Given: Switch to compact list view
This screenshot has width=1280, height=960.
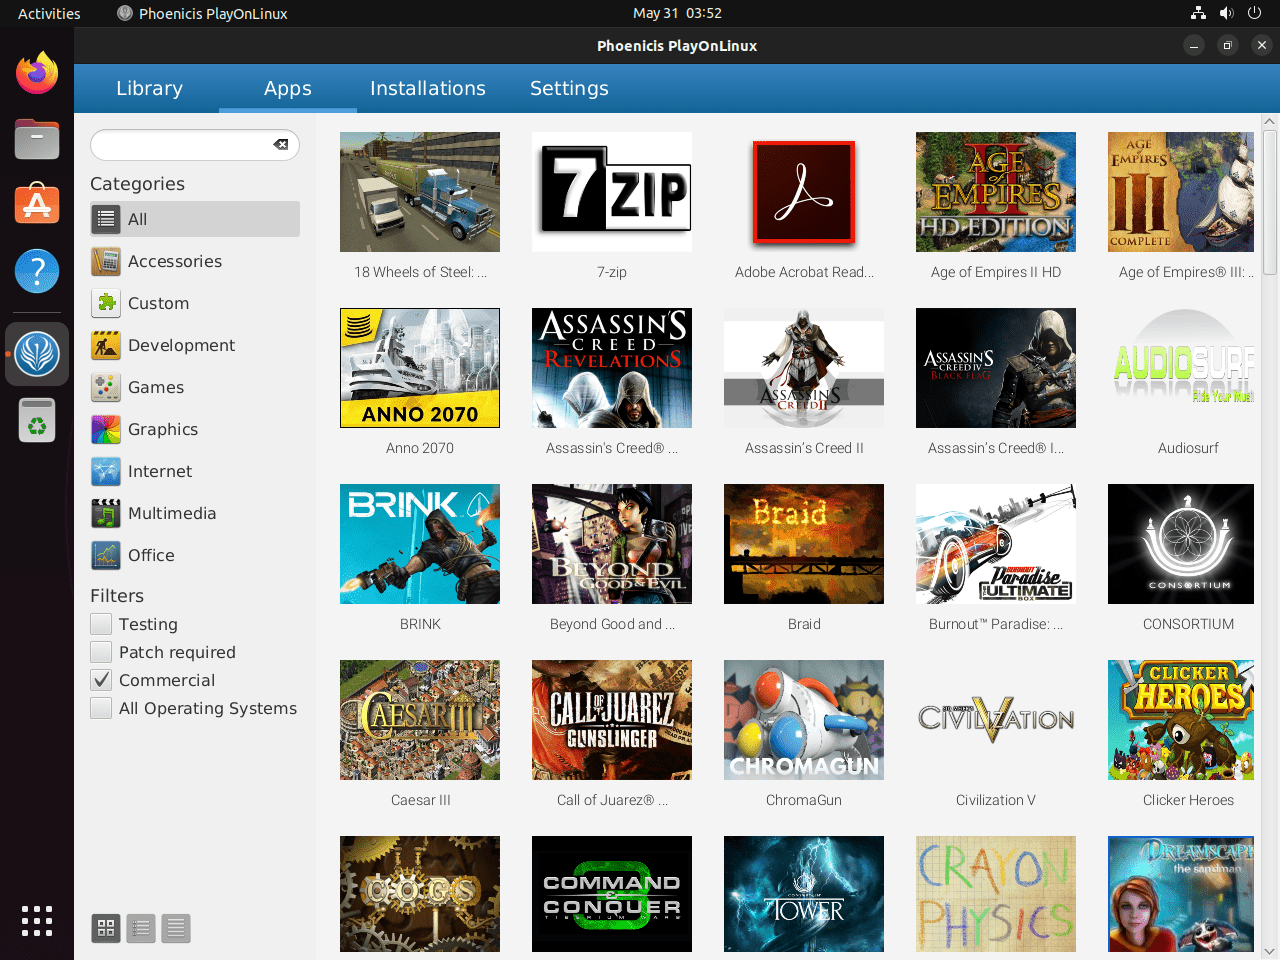Looking at the screenshot, I should click(x=141, y=928).
